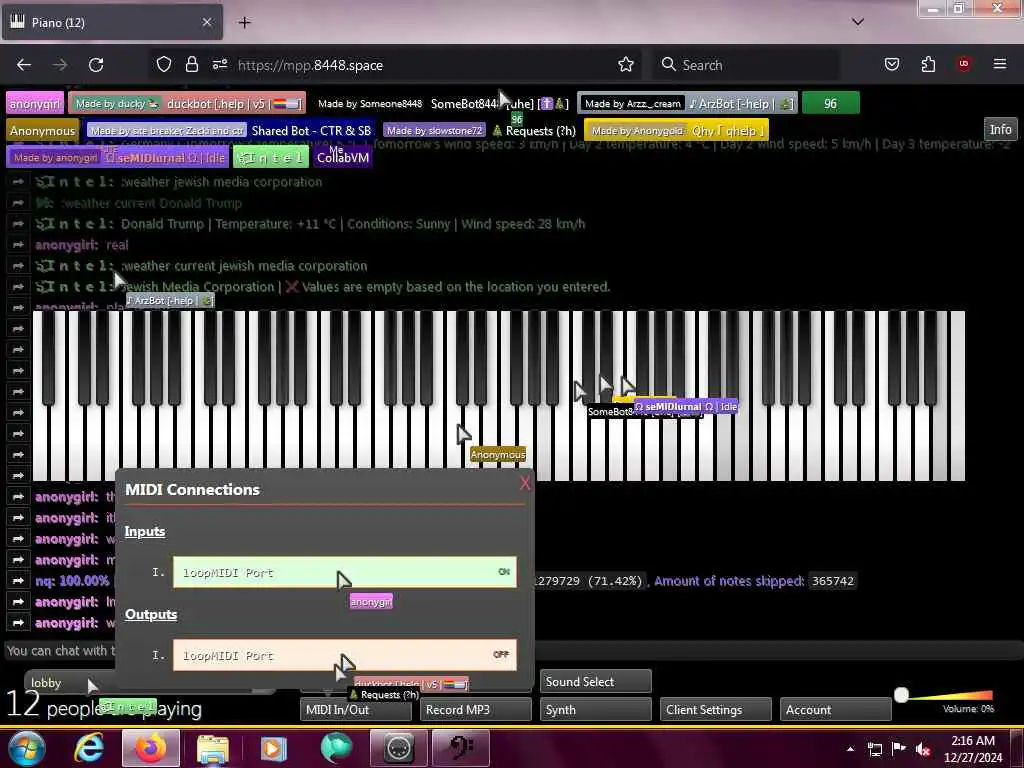The image size is (1024, 768).
Task: Launch Internet Explorer from taskbar
Action: click(x=89, y=748)
